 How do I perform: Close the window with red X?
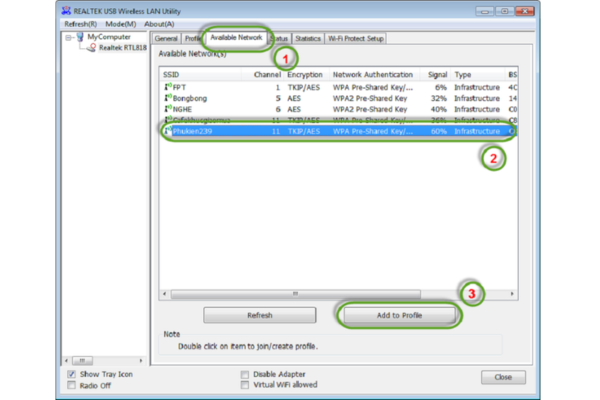[x=525, y=11]
